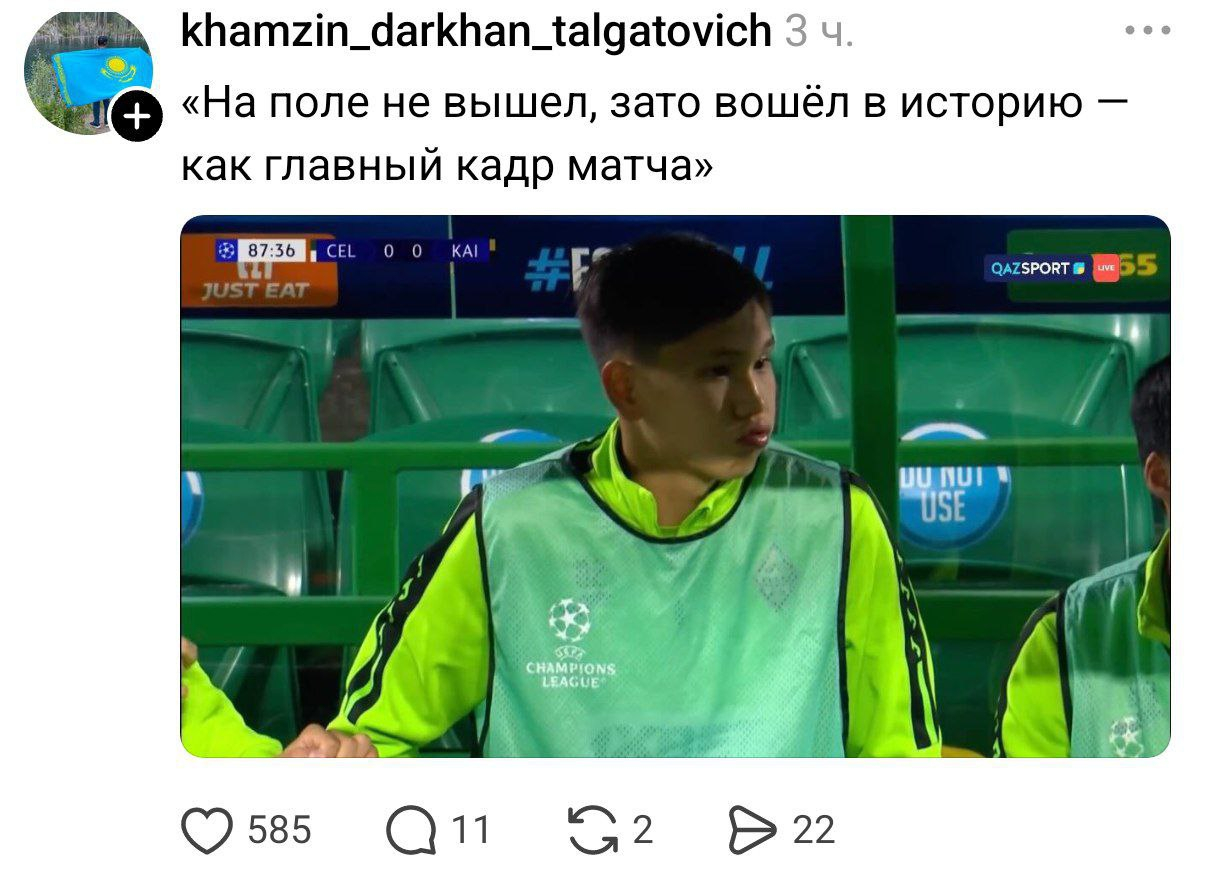Click the 3 ч. post timestamp
Screen dimensions: 1220x882
819,33
